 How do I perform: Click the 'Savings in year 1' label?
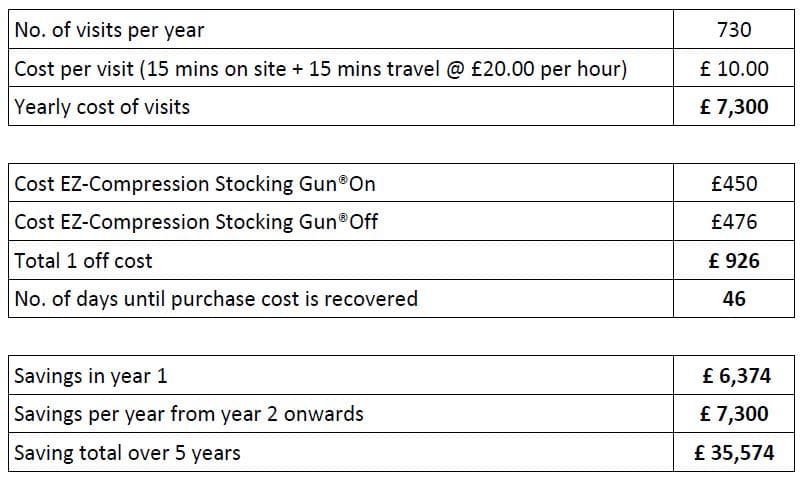[92, 376]
